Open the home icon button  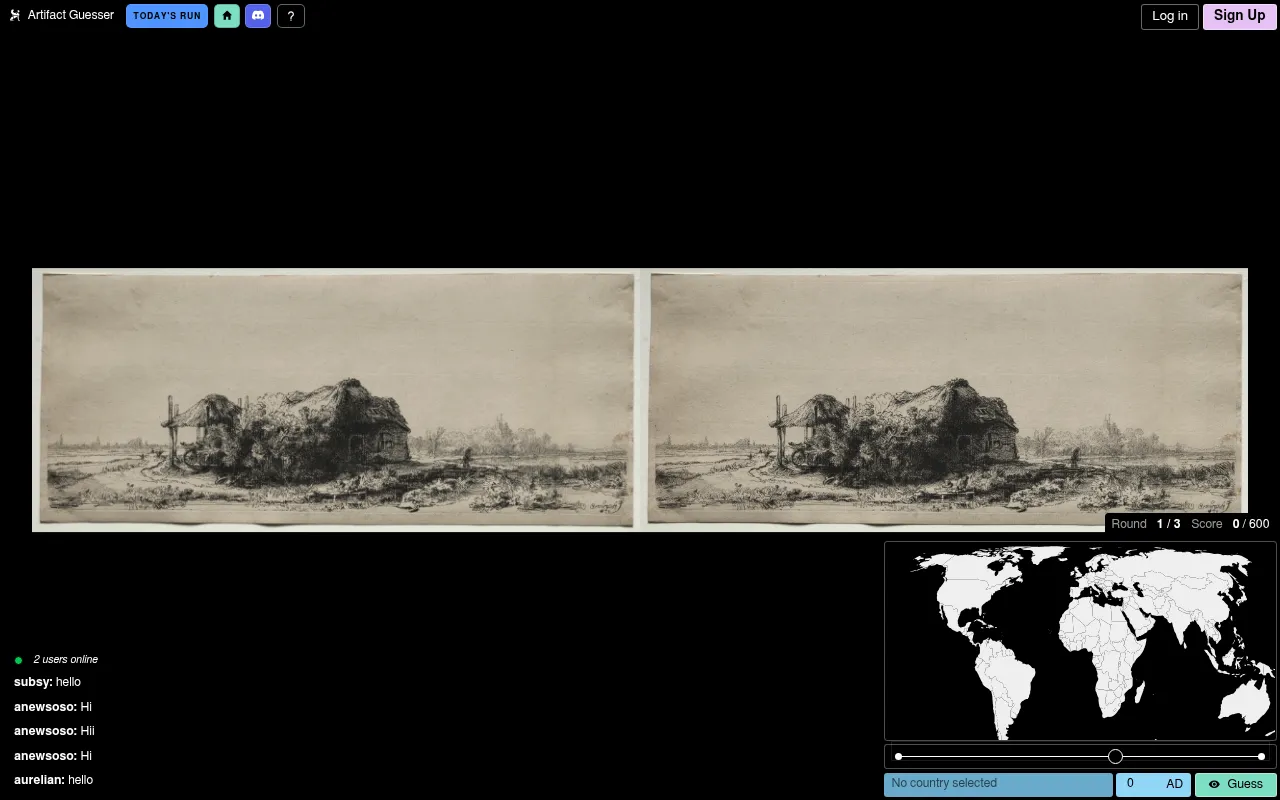227,16
